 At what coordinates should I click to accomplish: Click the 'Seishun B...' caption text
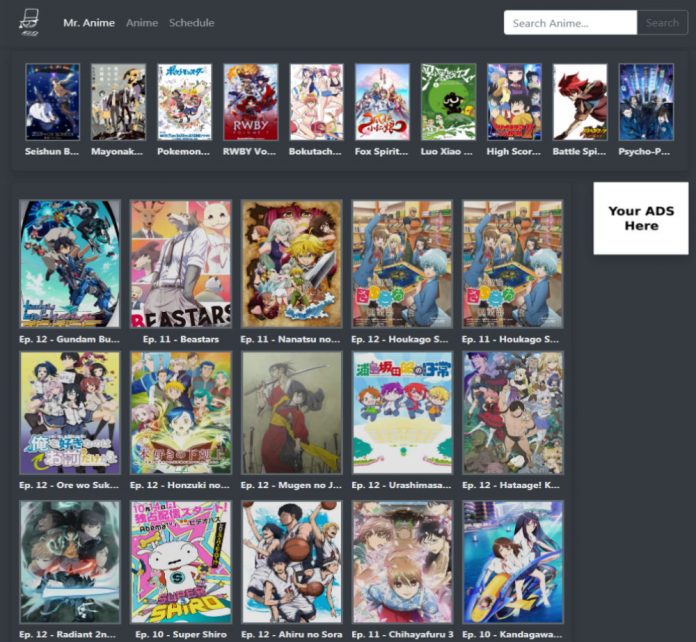tap(52, 151)
